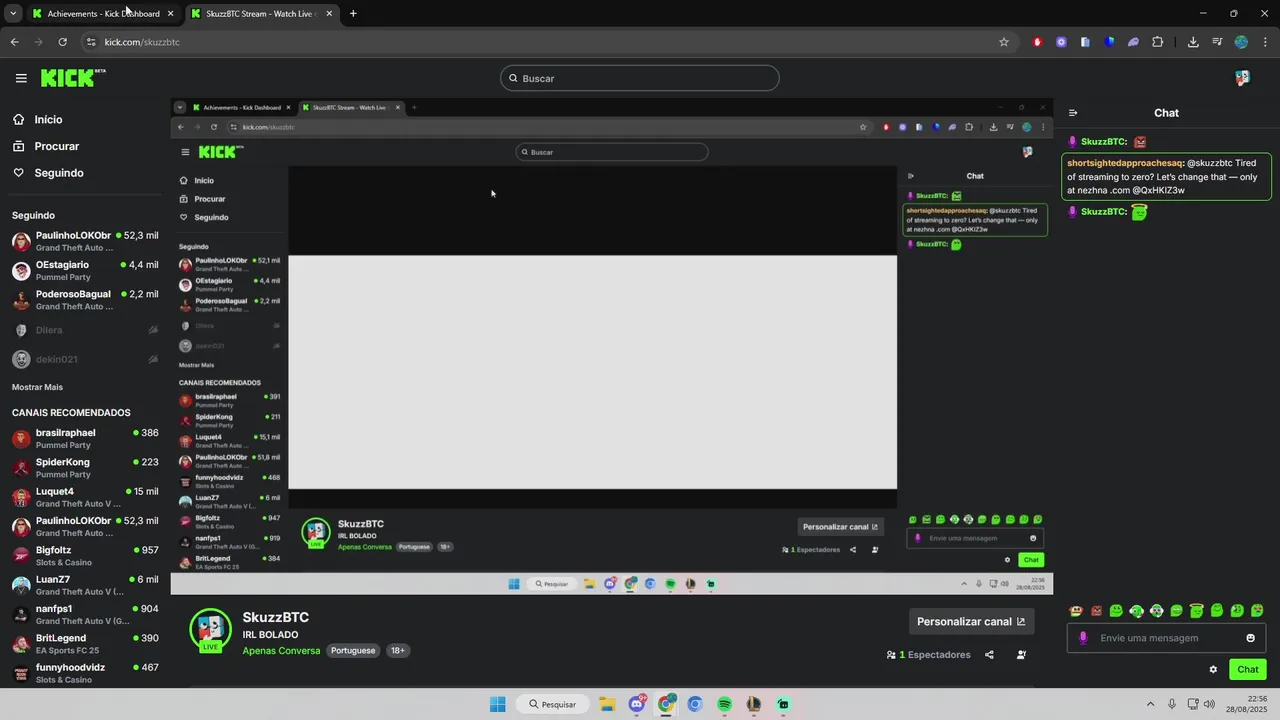Open PaulinhoLOKObr under the page's Seguindo list

85,241
